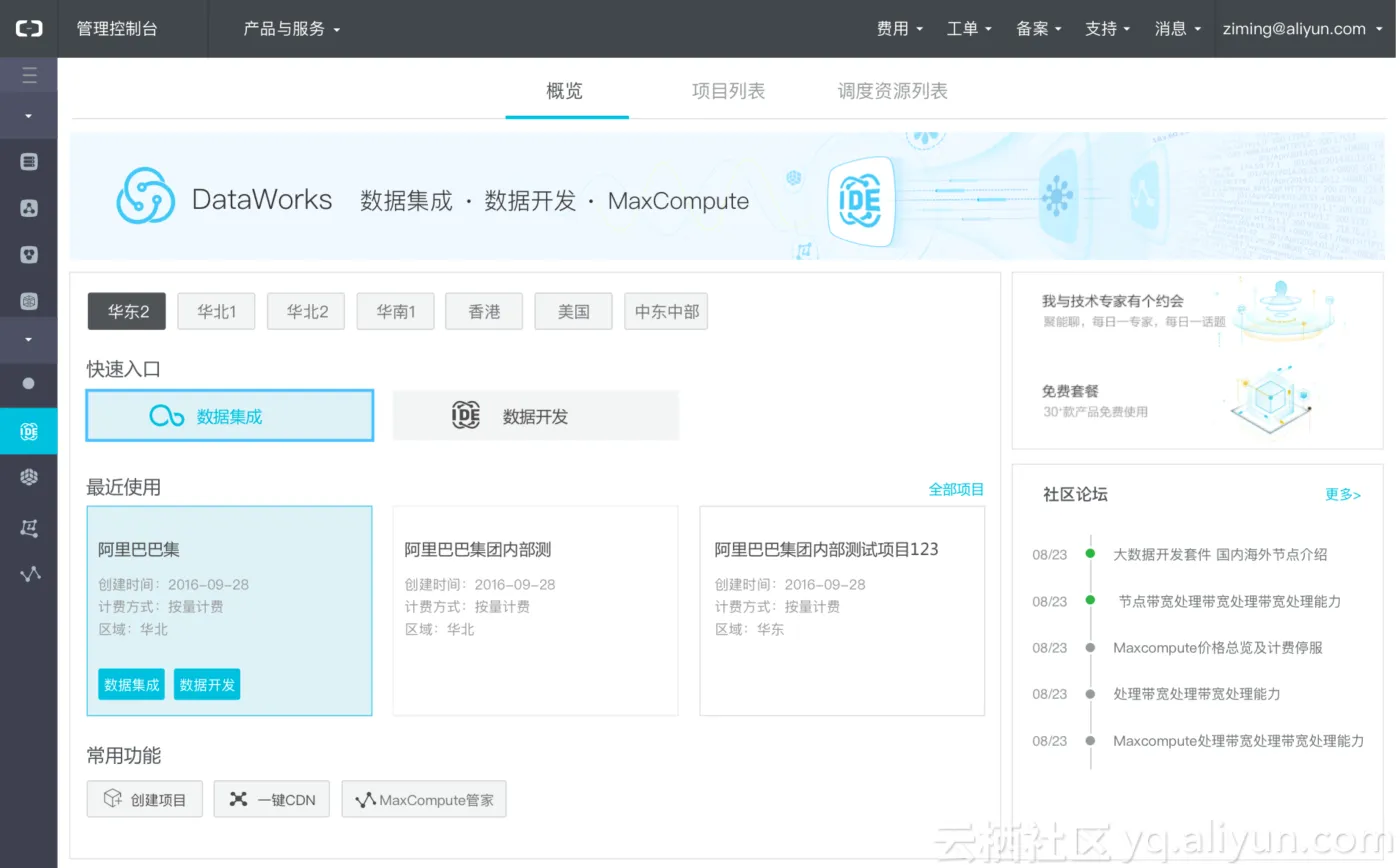
Task: Open post 处理带宽处理带宽处理能力
Action: click(1197, 694)
